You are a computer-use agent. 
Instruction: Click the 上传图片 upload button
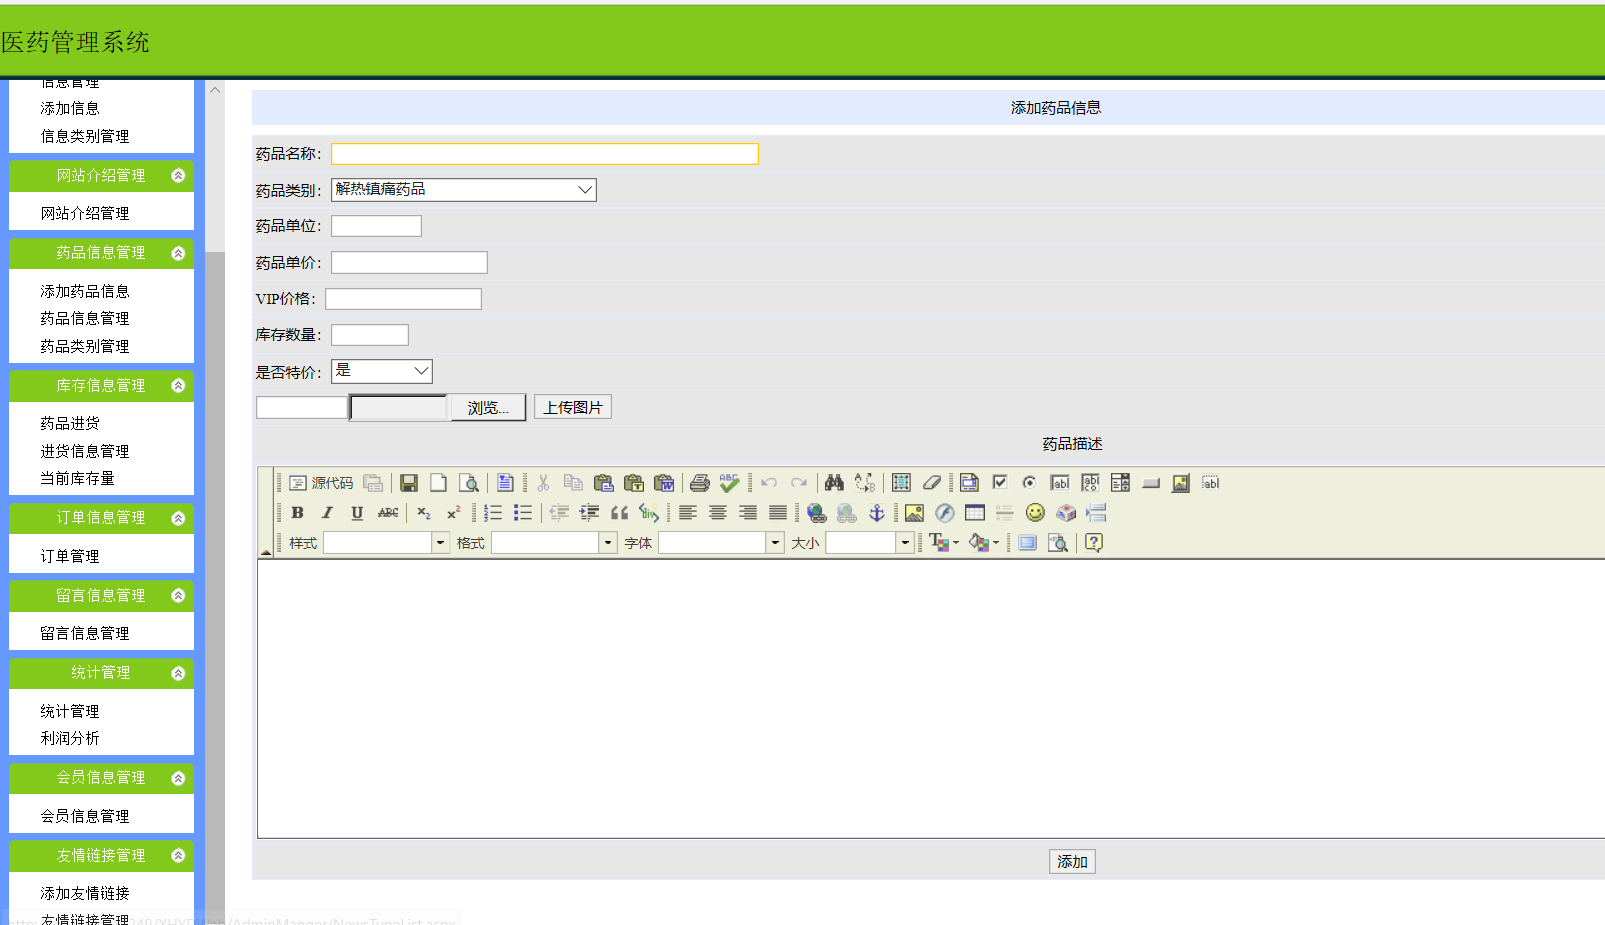(x=572, y=407)
